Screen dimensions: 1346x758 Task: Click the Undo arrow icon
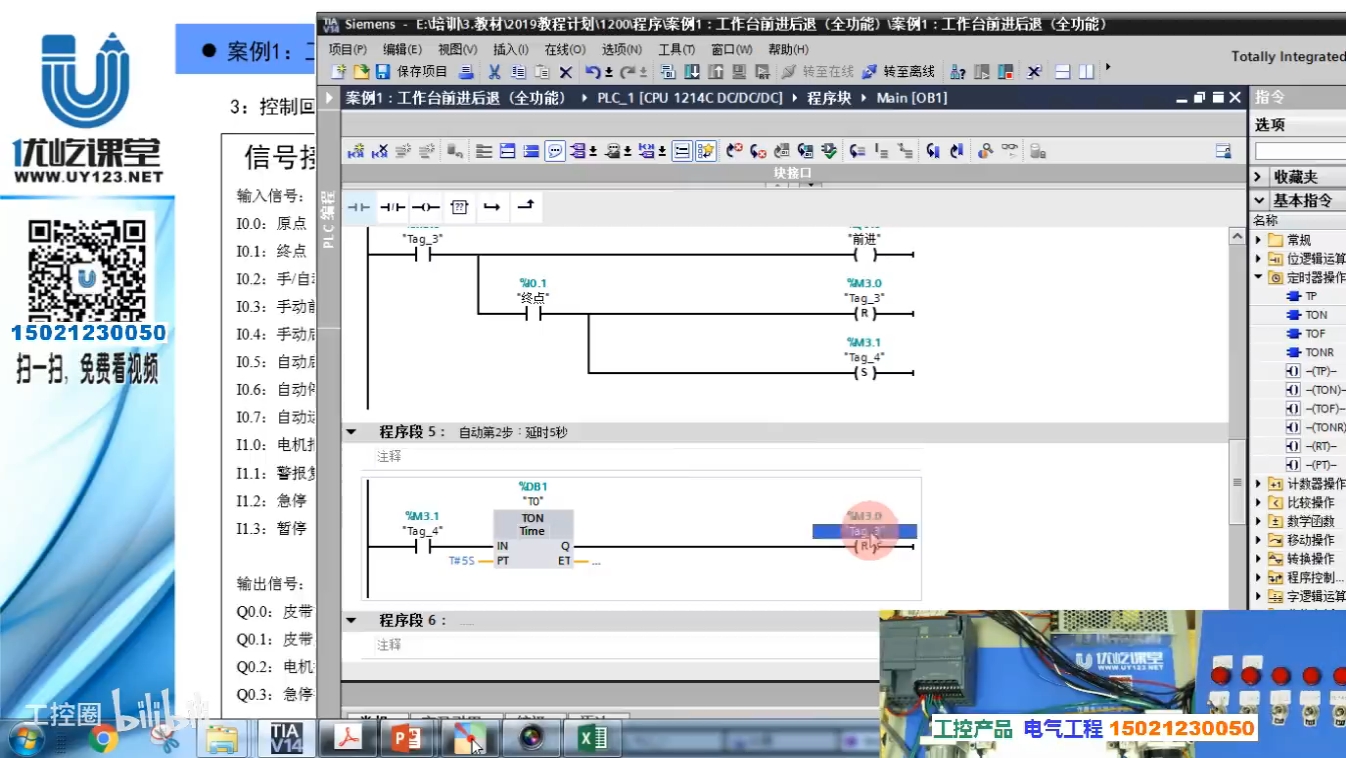(592, 72)
